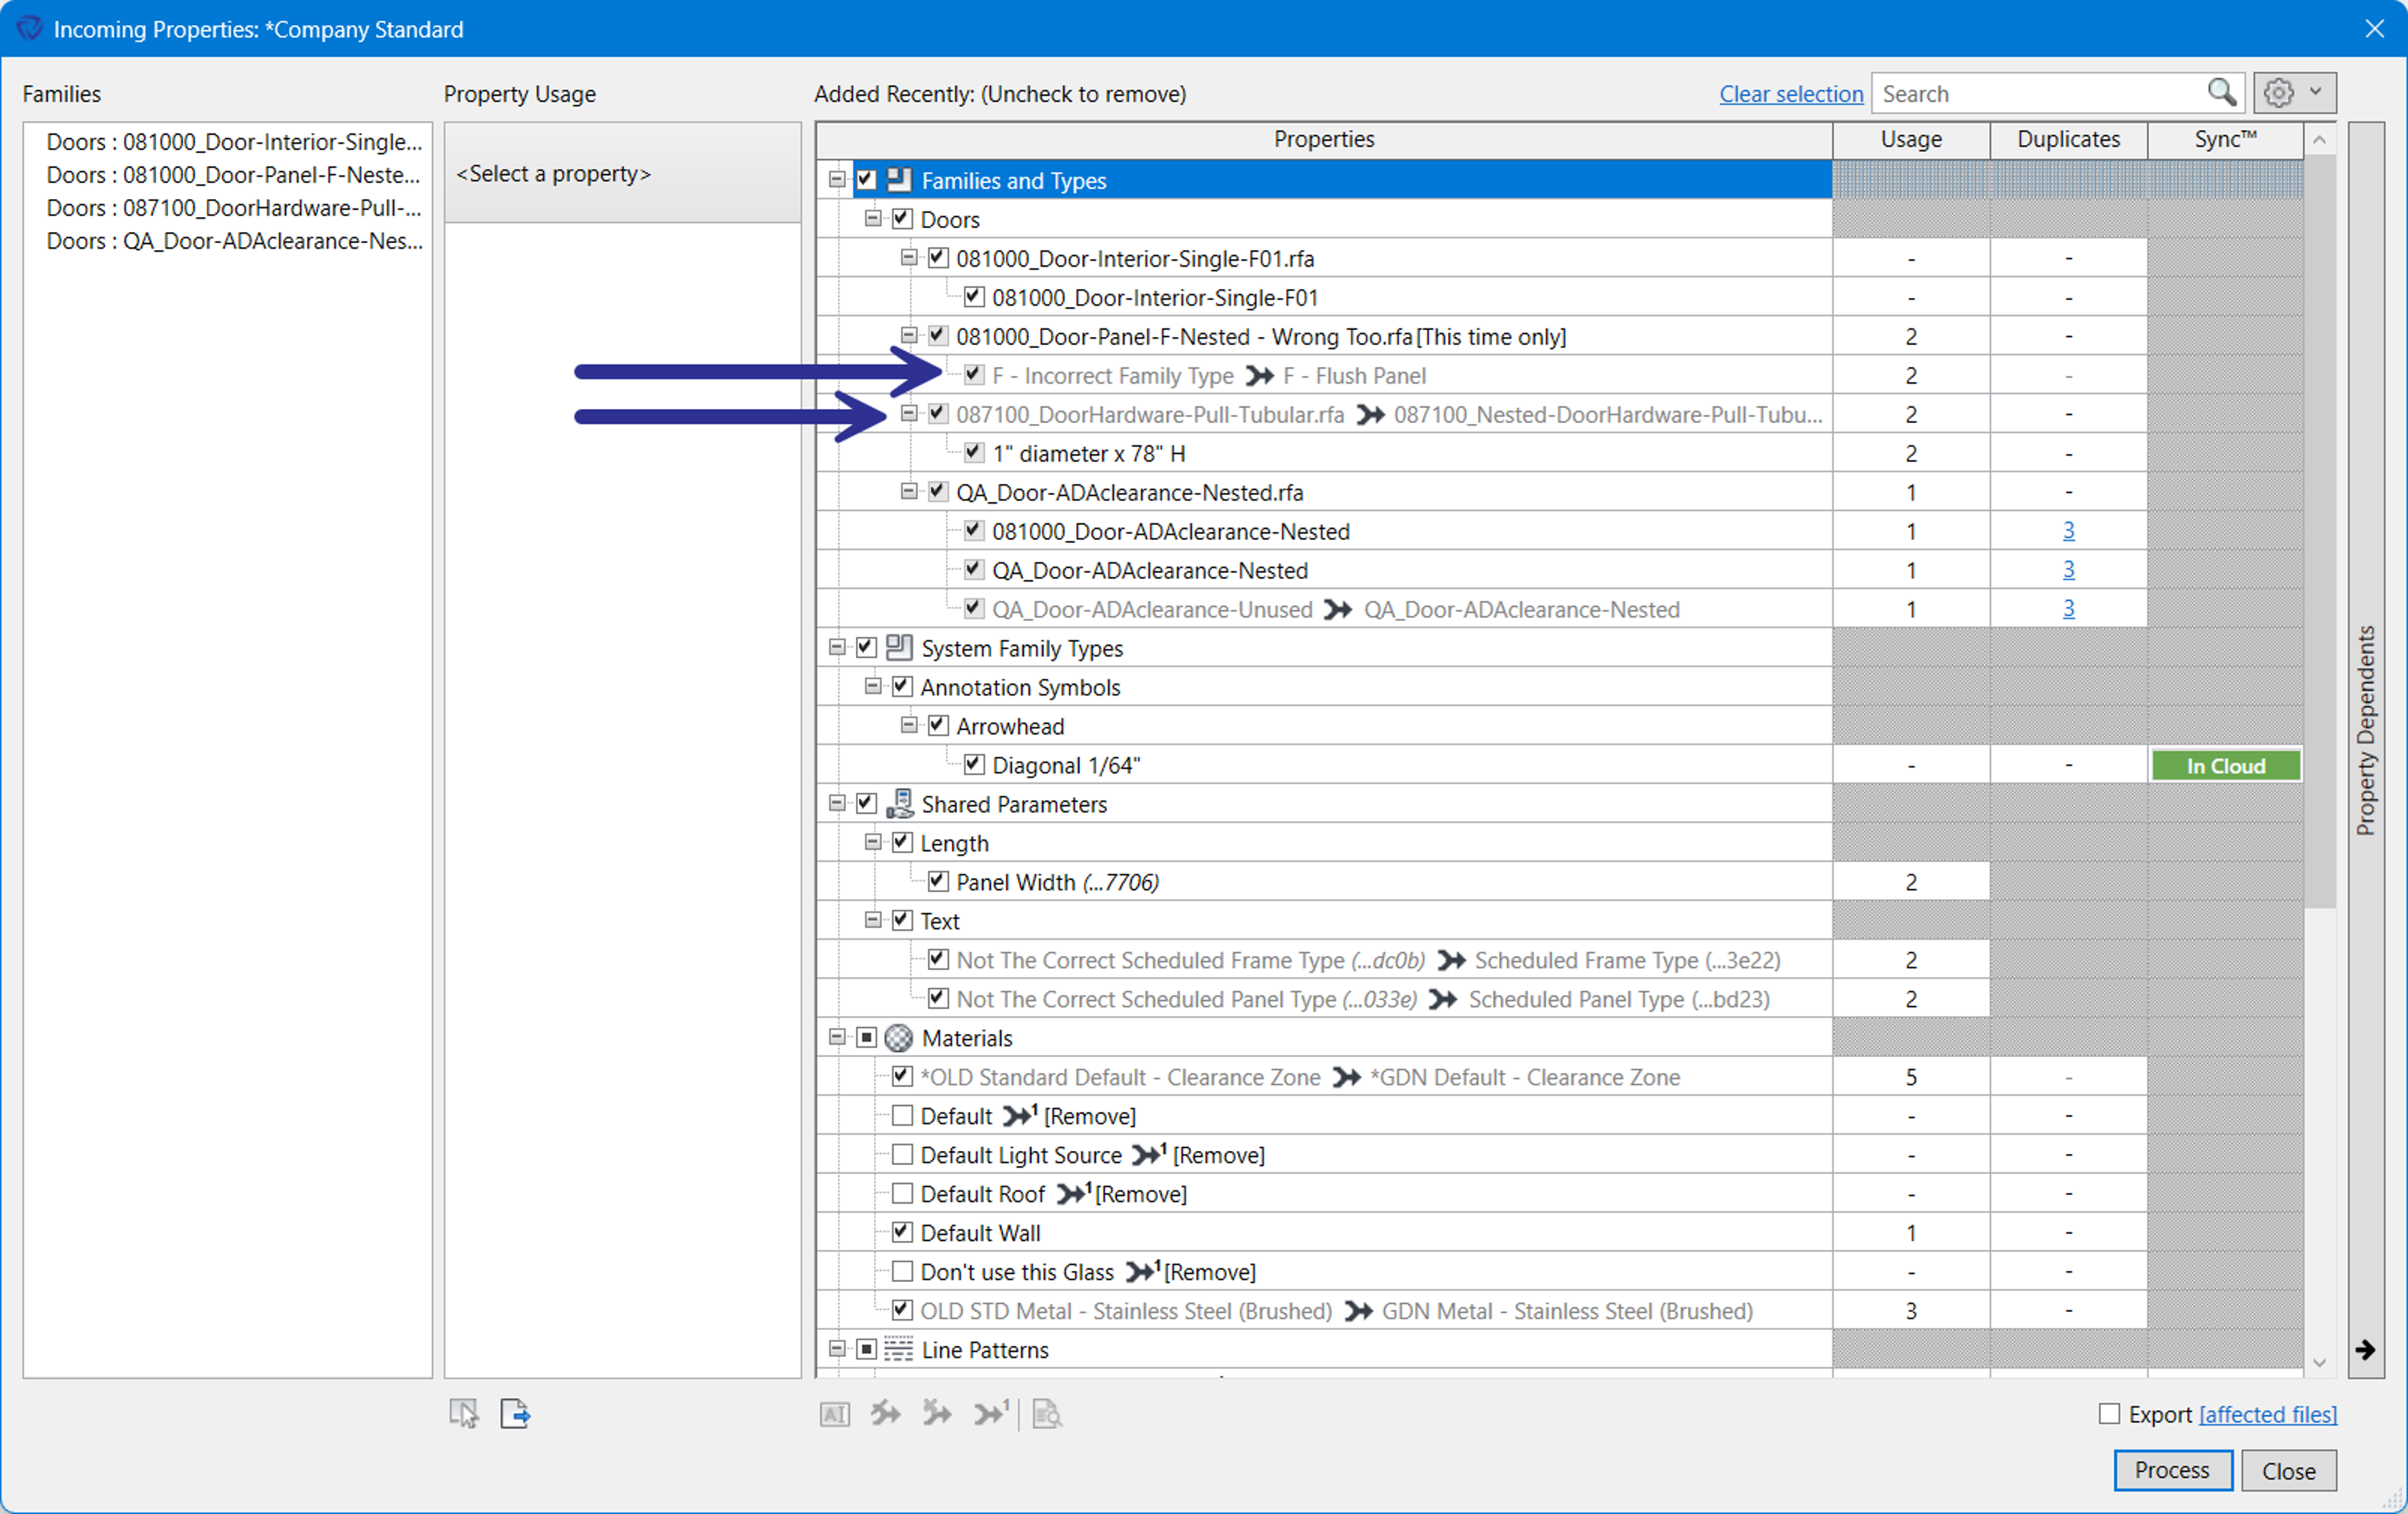Click the merge/replace arrows toolbar icon
This screenshot has height=1514, width=2408.
(885, 1413)
